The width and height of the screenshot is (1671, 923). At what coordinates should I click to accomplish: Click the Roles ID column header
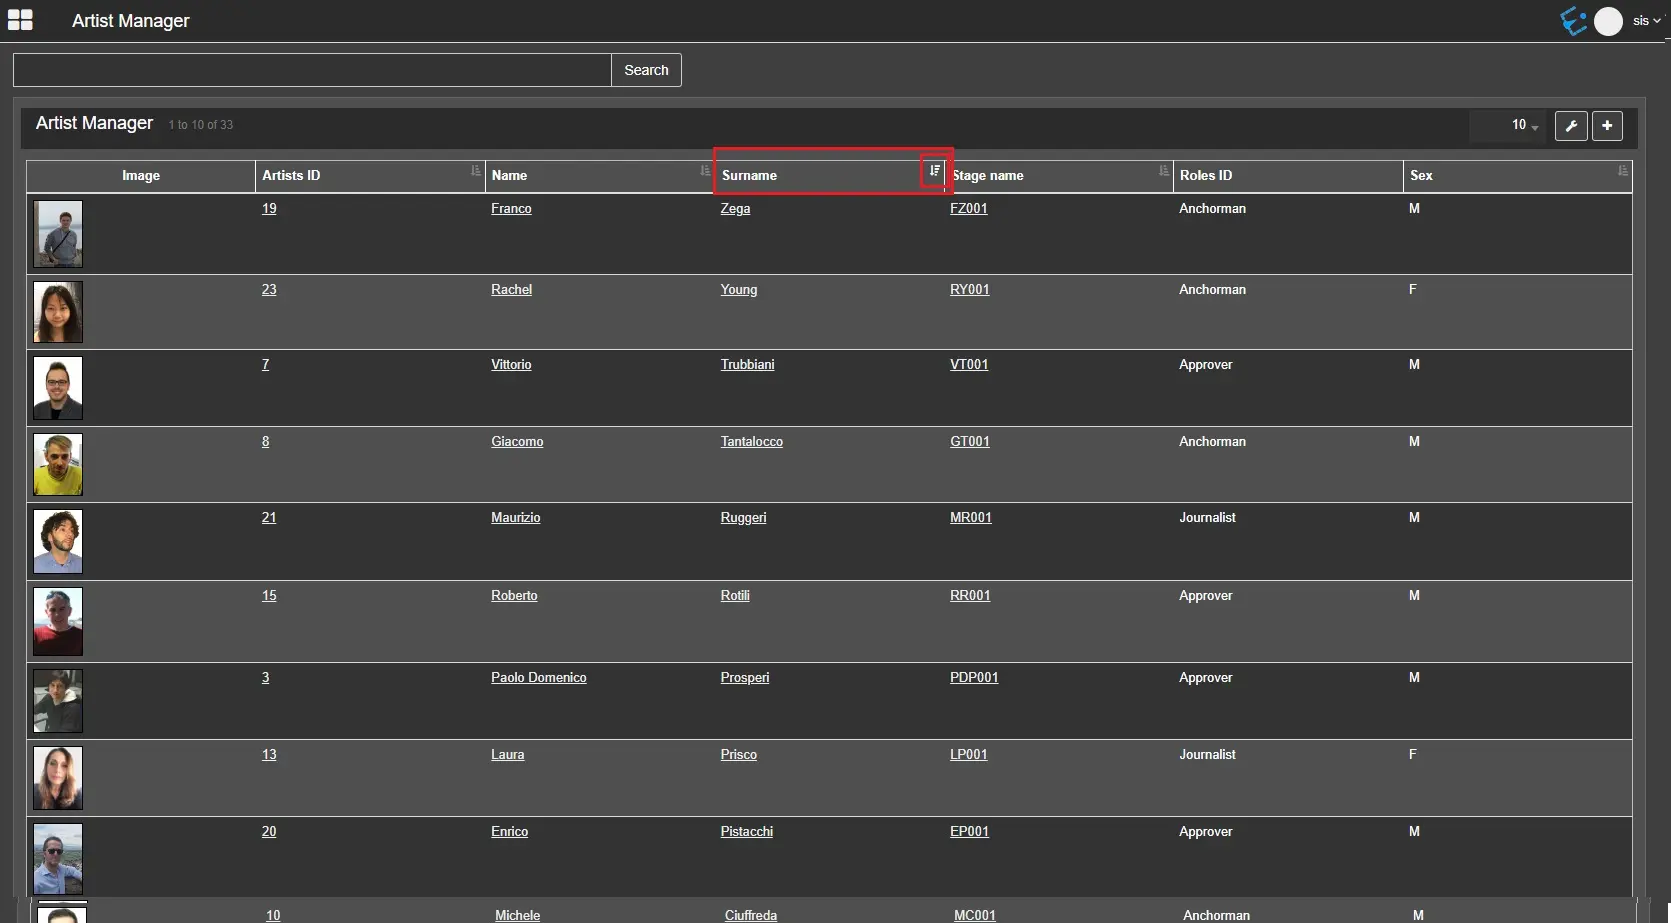[x=1205, y=175]
